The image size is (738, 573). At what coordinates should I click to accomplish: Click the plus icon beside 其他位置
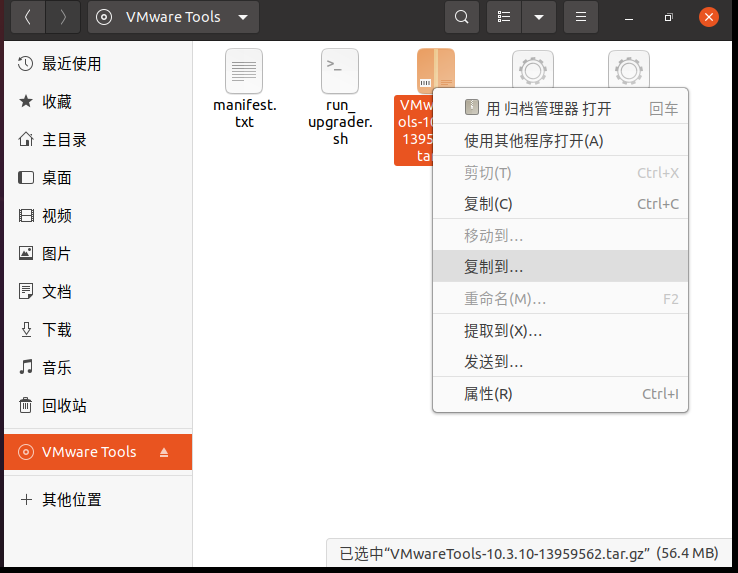coord(26,500)
